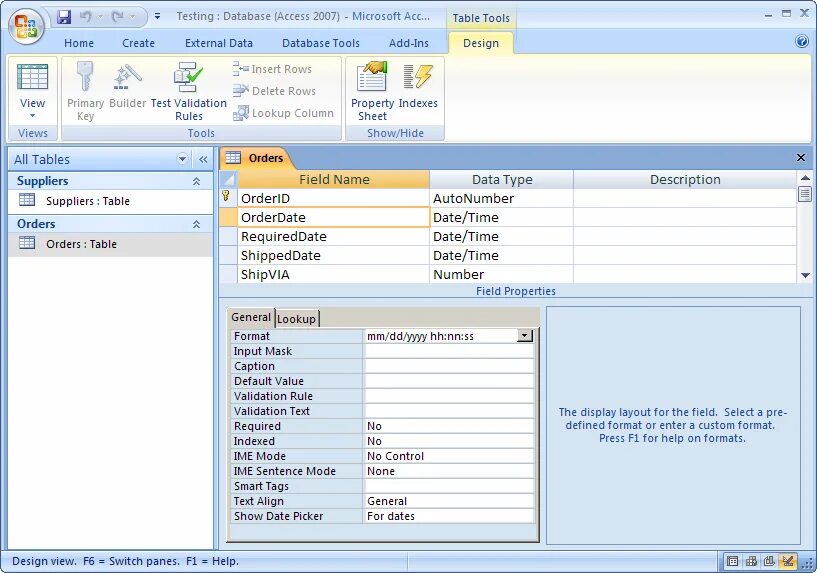Save with the Quick Access floppy icon
Image resolution: width=817 pixels, height=573 pixels.
click(64, 17)
